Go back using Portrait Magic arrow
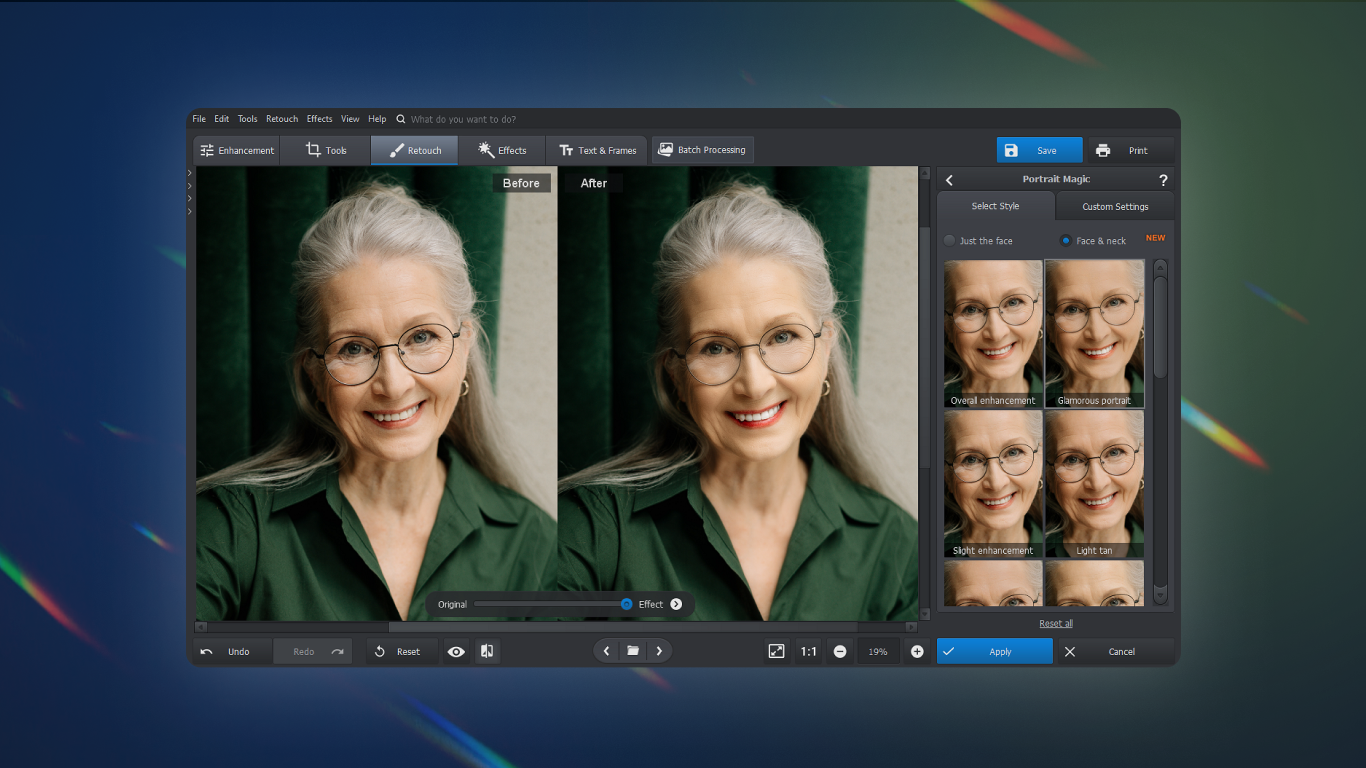 click(x=949, y=180)
